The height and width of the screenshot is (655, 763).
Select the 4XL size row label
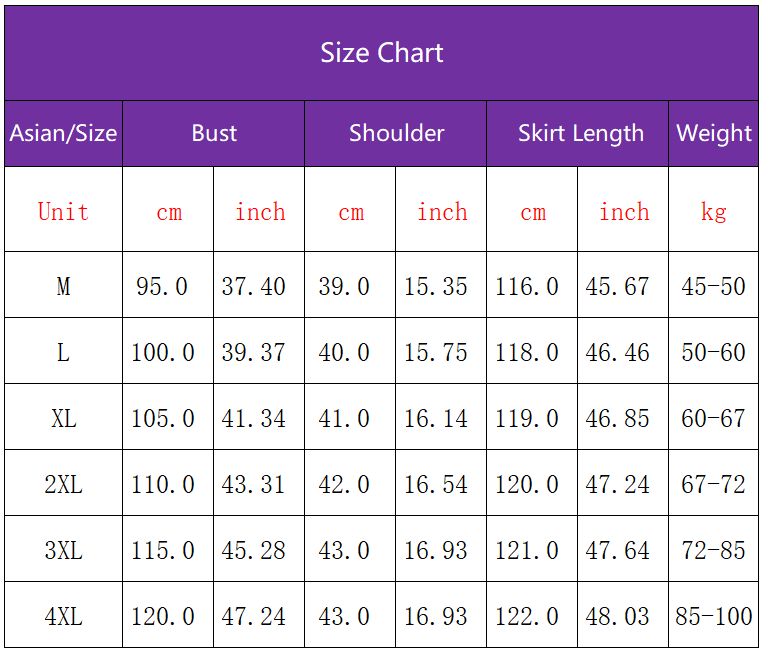point(63,617)
